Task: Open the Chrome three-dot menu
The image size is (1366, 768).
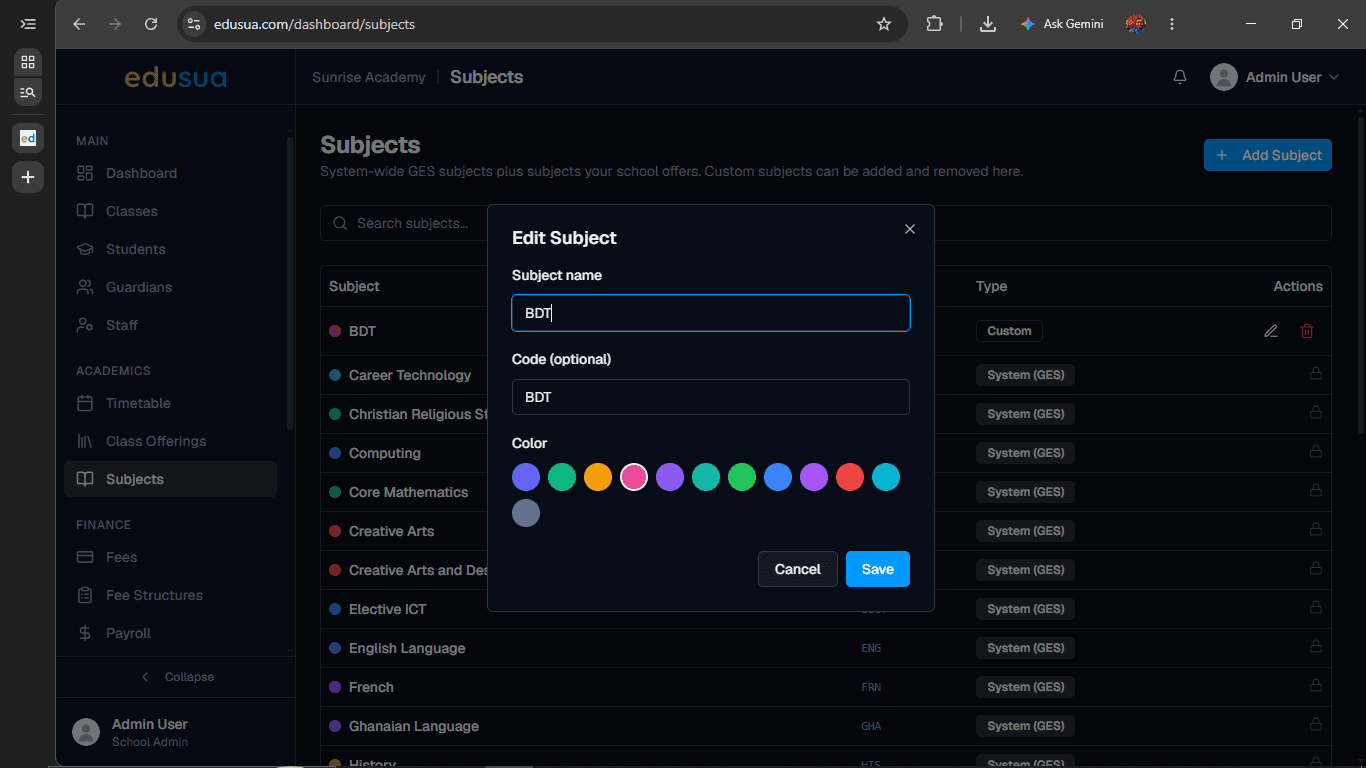Action: coord(1172,24)
